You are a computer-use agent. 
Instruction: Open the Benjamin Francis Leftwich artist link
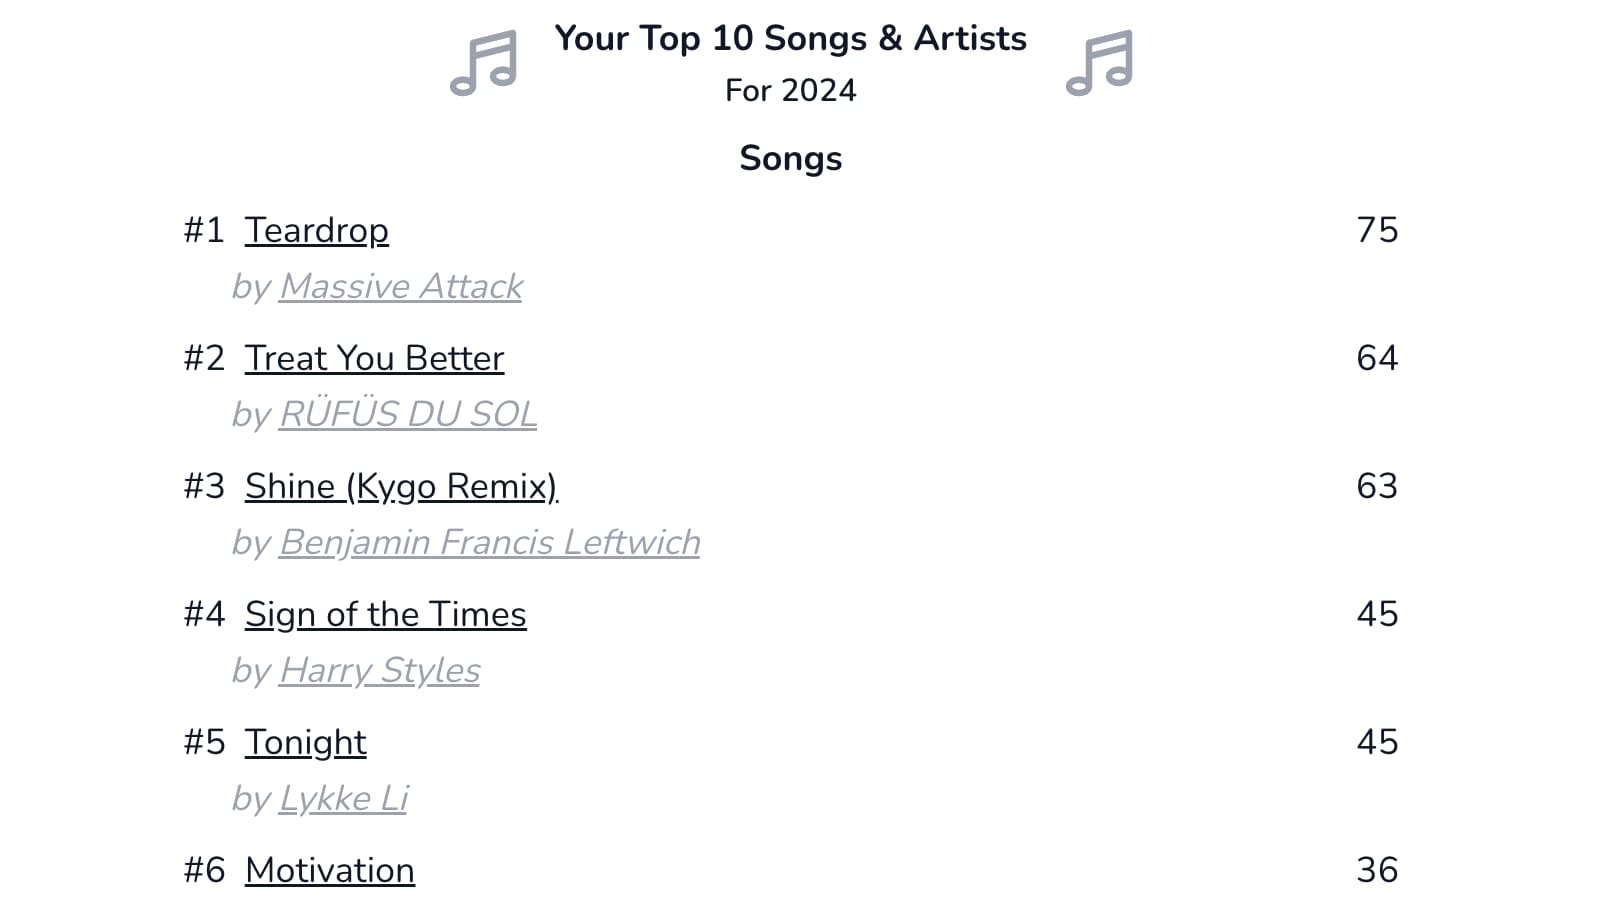(x=490, y=542)
